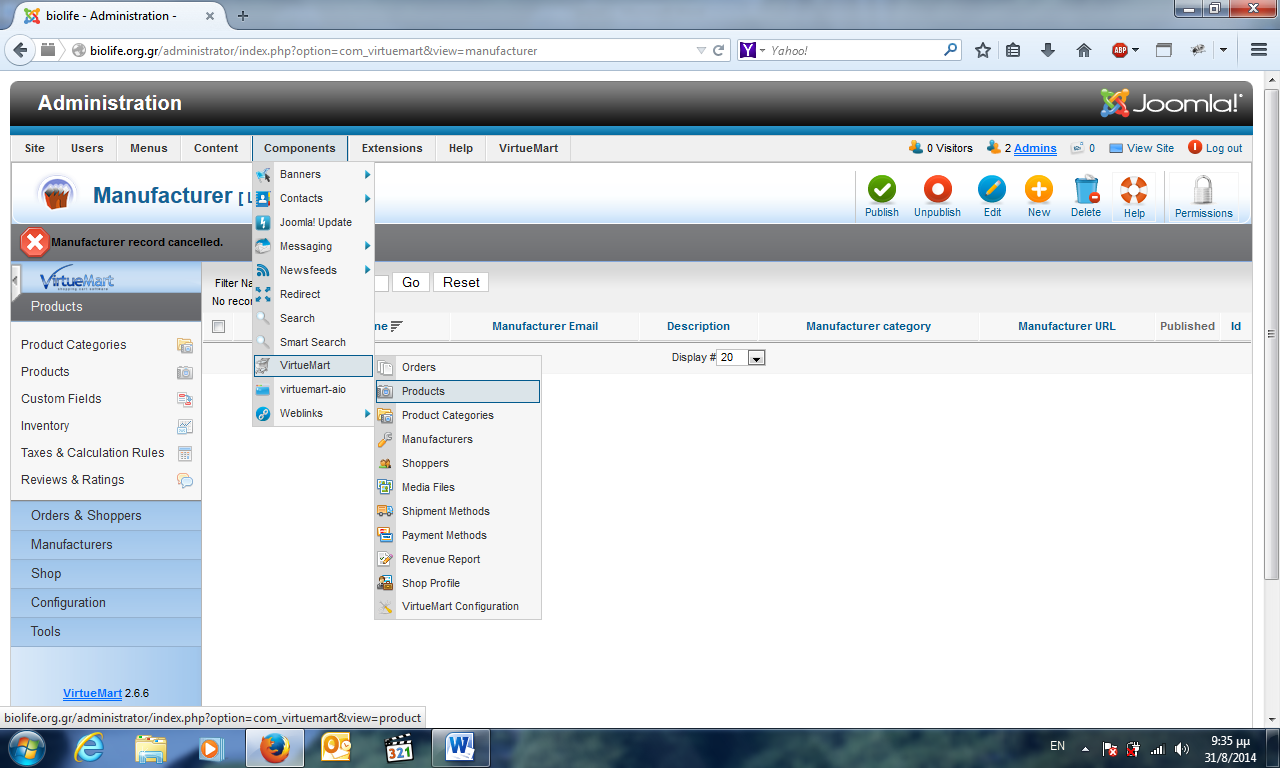Click Firefox bookmark star icon
This screenshot has height=768, width=1280.
(x=983, y=50)
